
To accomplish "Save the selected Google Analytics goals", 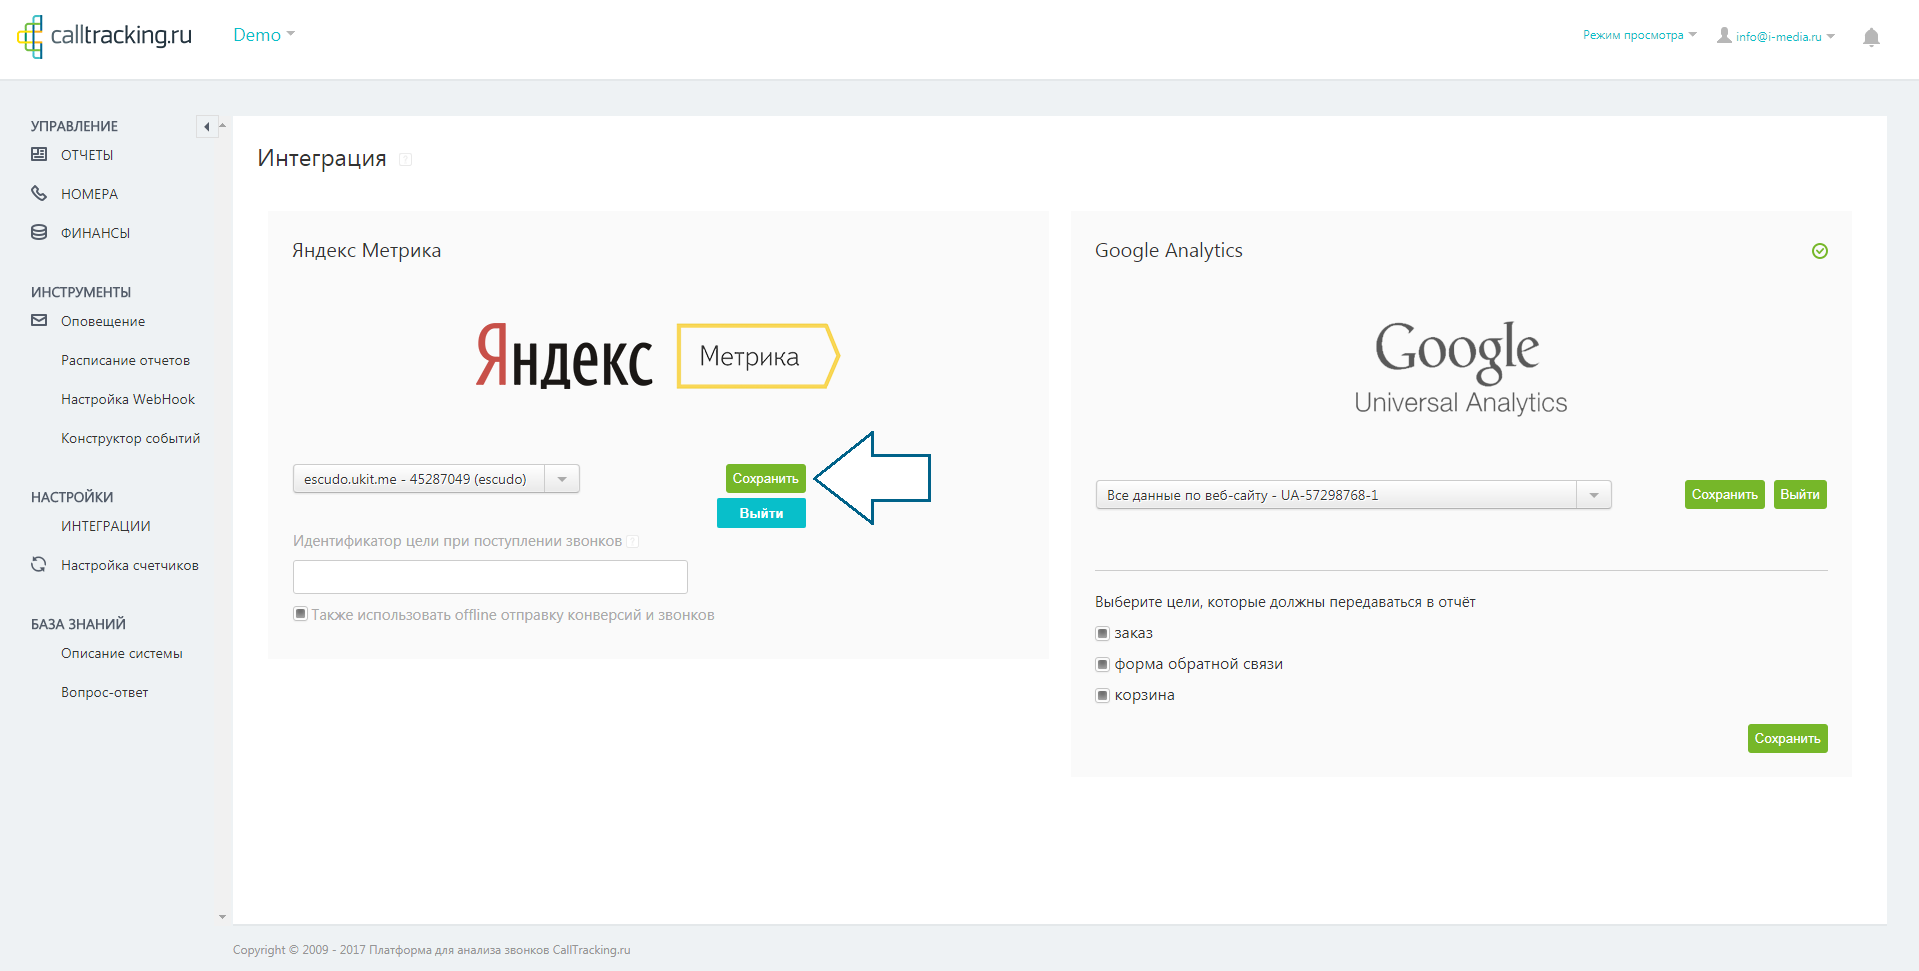I will pyautogui.click(x=1787, y=738).
